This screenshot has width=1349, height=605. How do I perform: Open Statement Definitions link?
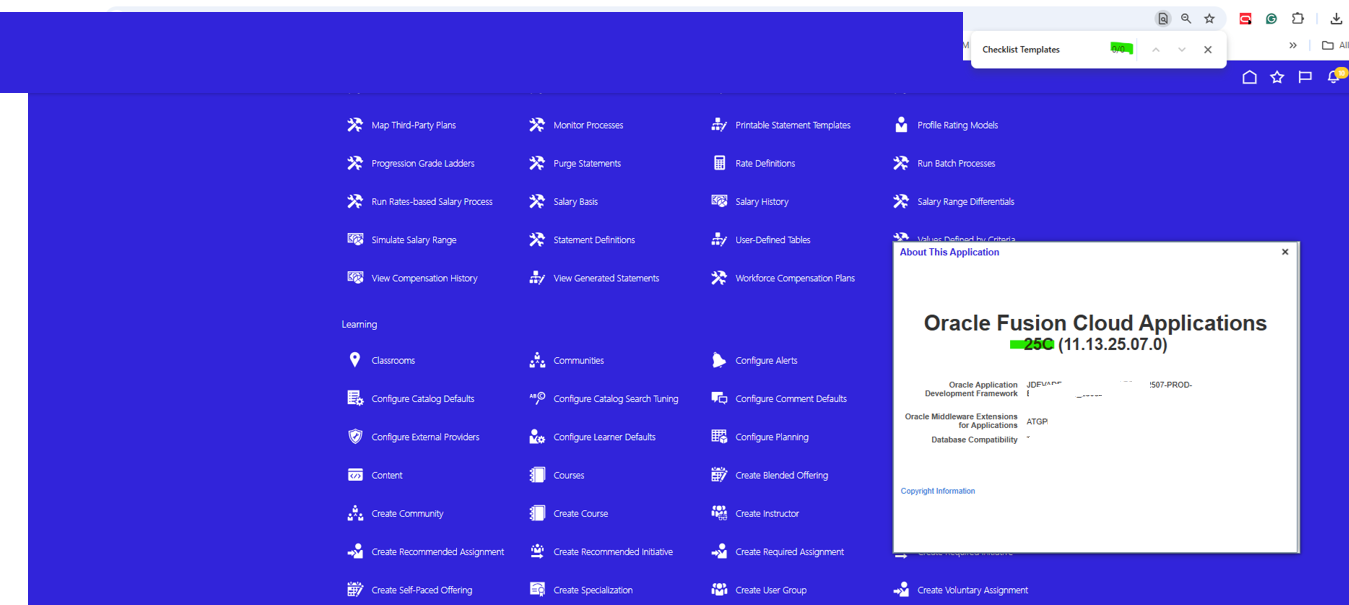pos(594,240)
